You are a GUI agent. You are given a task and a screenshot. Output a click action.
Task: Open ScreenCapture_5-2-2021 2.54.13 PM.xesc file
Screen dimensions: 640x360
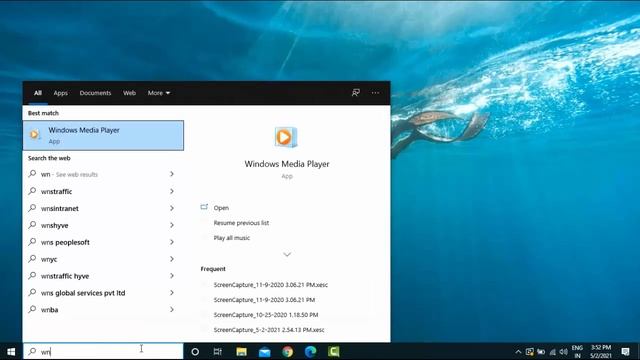click(269, 330)
